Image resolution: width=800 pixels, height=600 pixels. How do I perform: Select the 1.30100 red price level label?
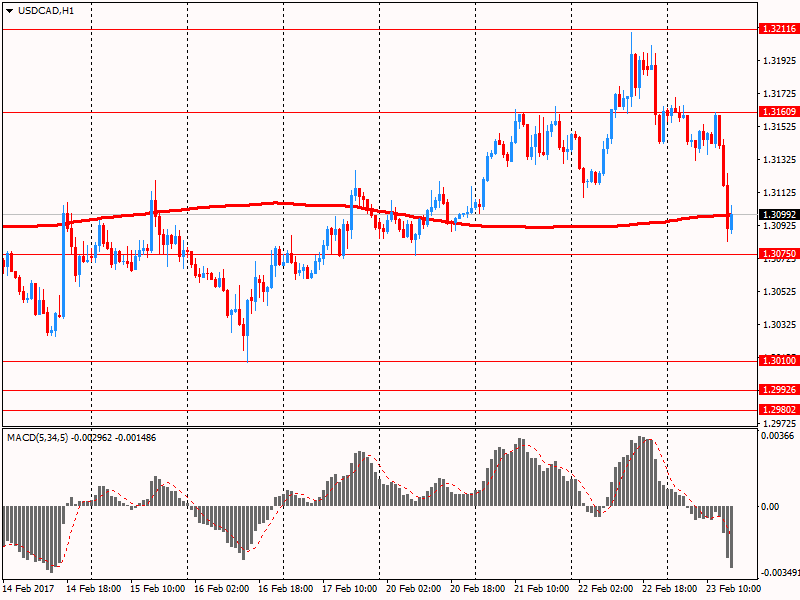tap(779, 361)
